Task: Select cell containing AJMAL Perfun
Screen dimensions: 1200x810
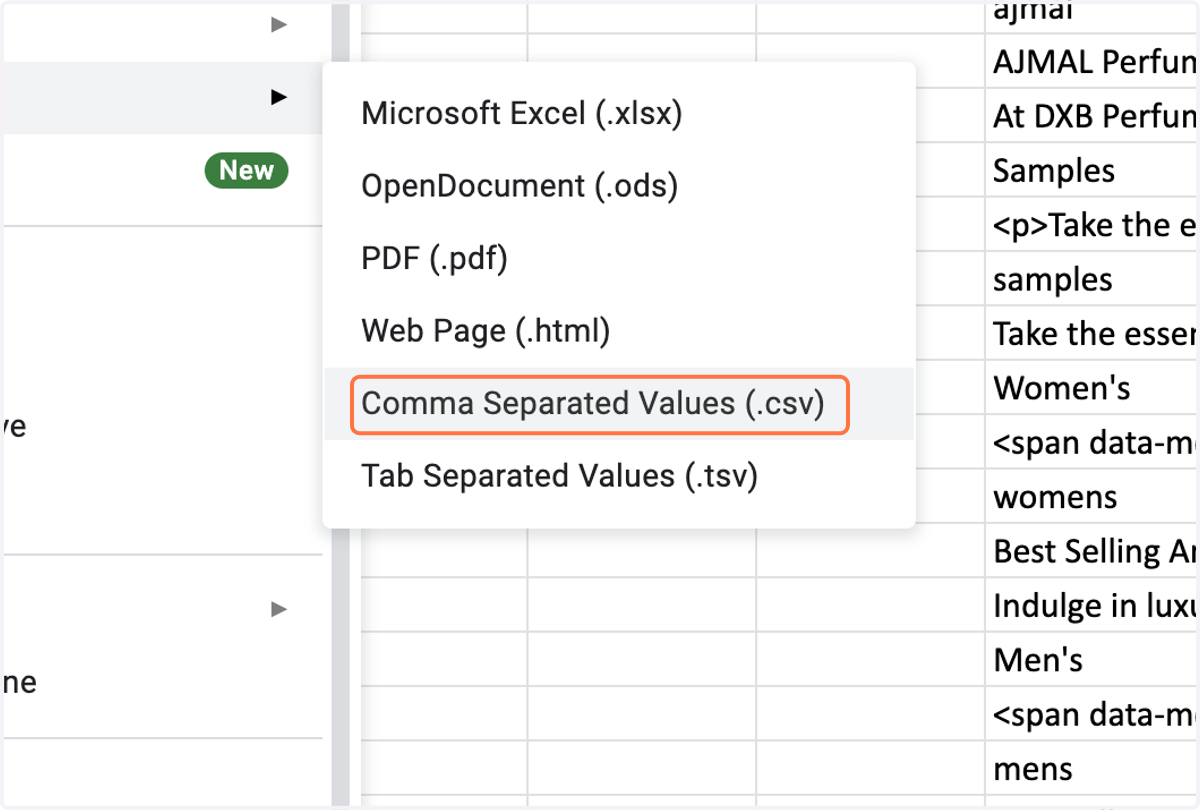Action: (x=1092, y=62)
